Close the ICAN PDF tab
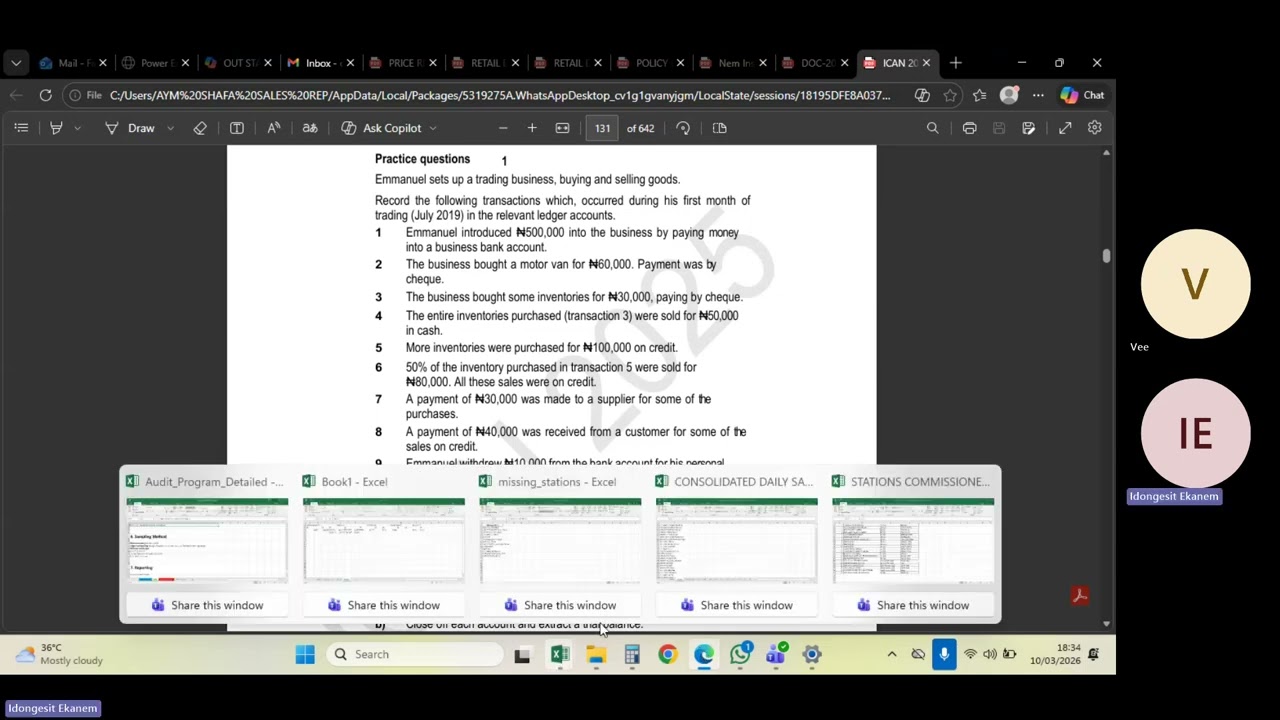Image resolution: width=1280 pixels, height=720 pixels. [x=926, y=63]
